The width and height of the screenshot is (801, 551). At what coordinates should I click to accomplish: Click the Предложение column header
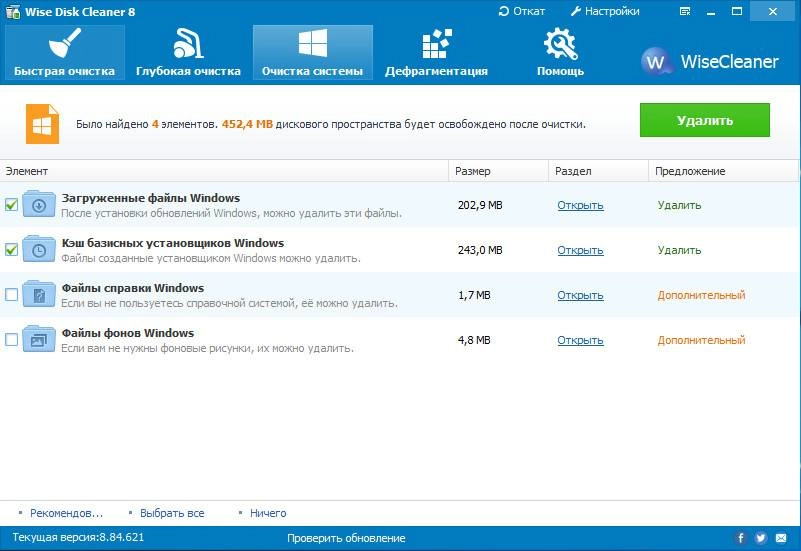tap(723, 171)
